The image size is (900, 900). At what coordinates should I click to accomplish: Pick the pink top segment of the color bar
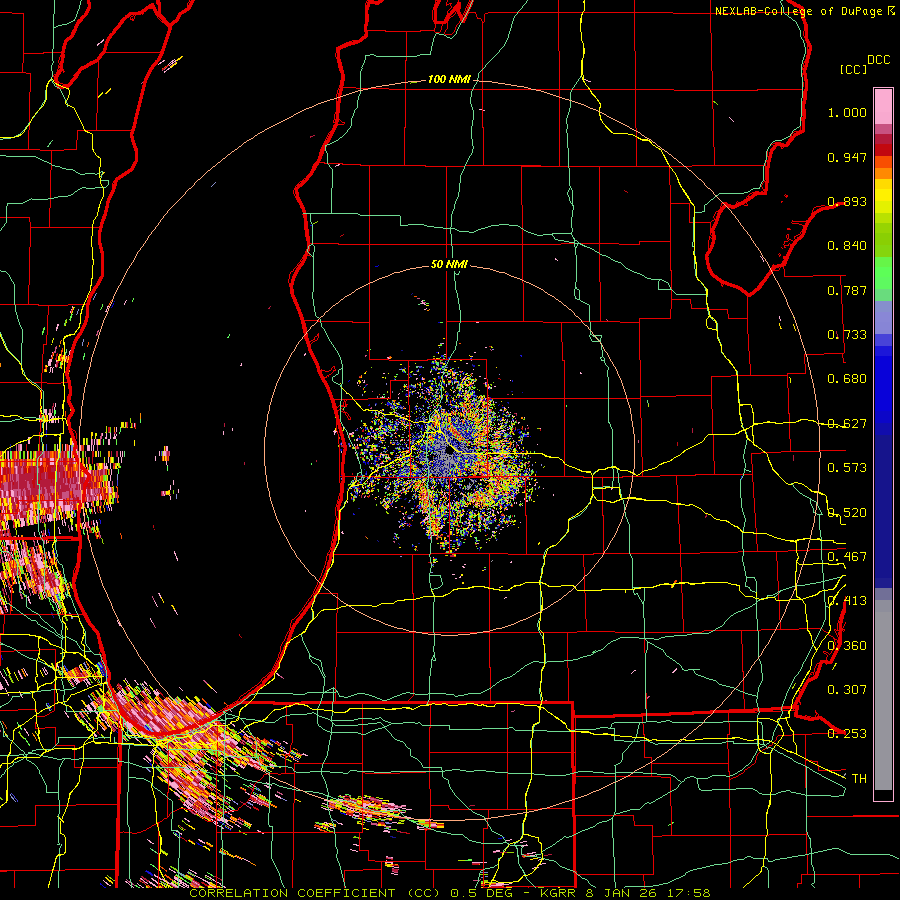point(883,107)
